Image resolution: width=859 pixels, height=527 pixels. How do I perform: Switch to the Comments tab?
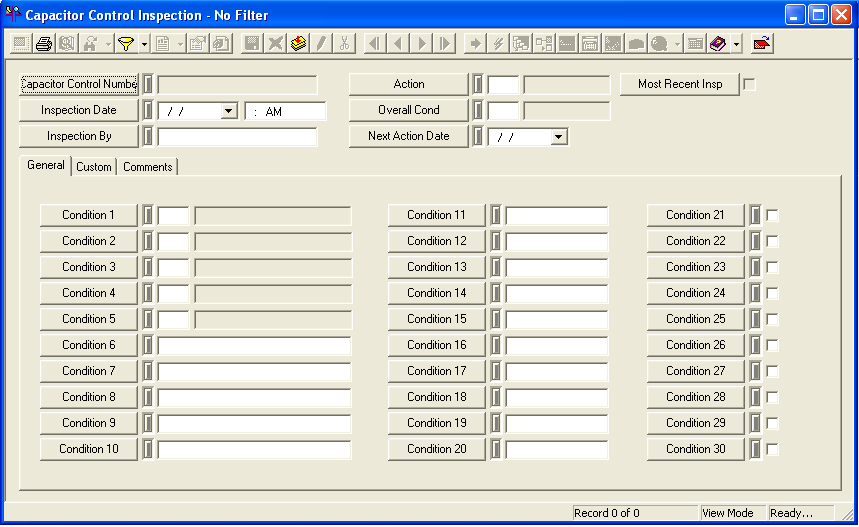(147, 167)
